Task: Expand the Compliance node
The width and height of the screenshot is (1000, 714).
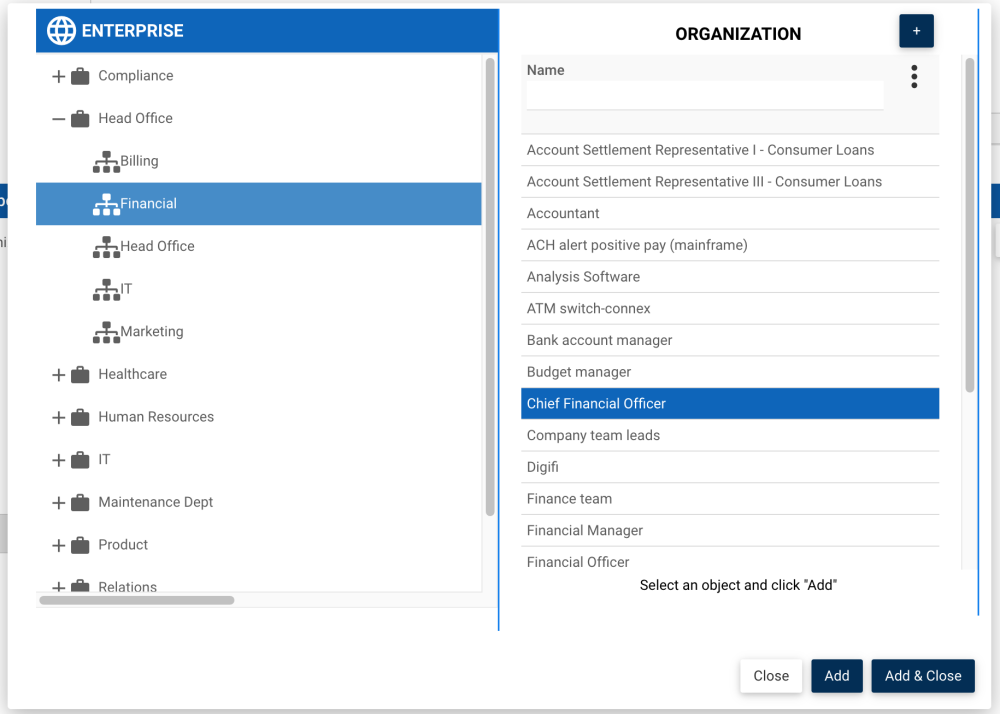Action: coord(58,77)
